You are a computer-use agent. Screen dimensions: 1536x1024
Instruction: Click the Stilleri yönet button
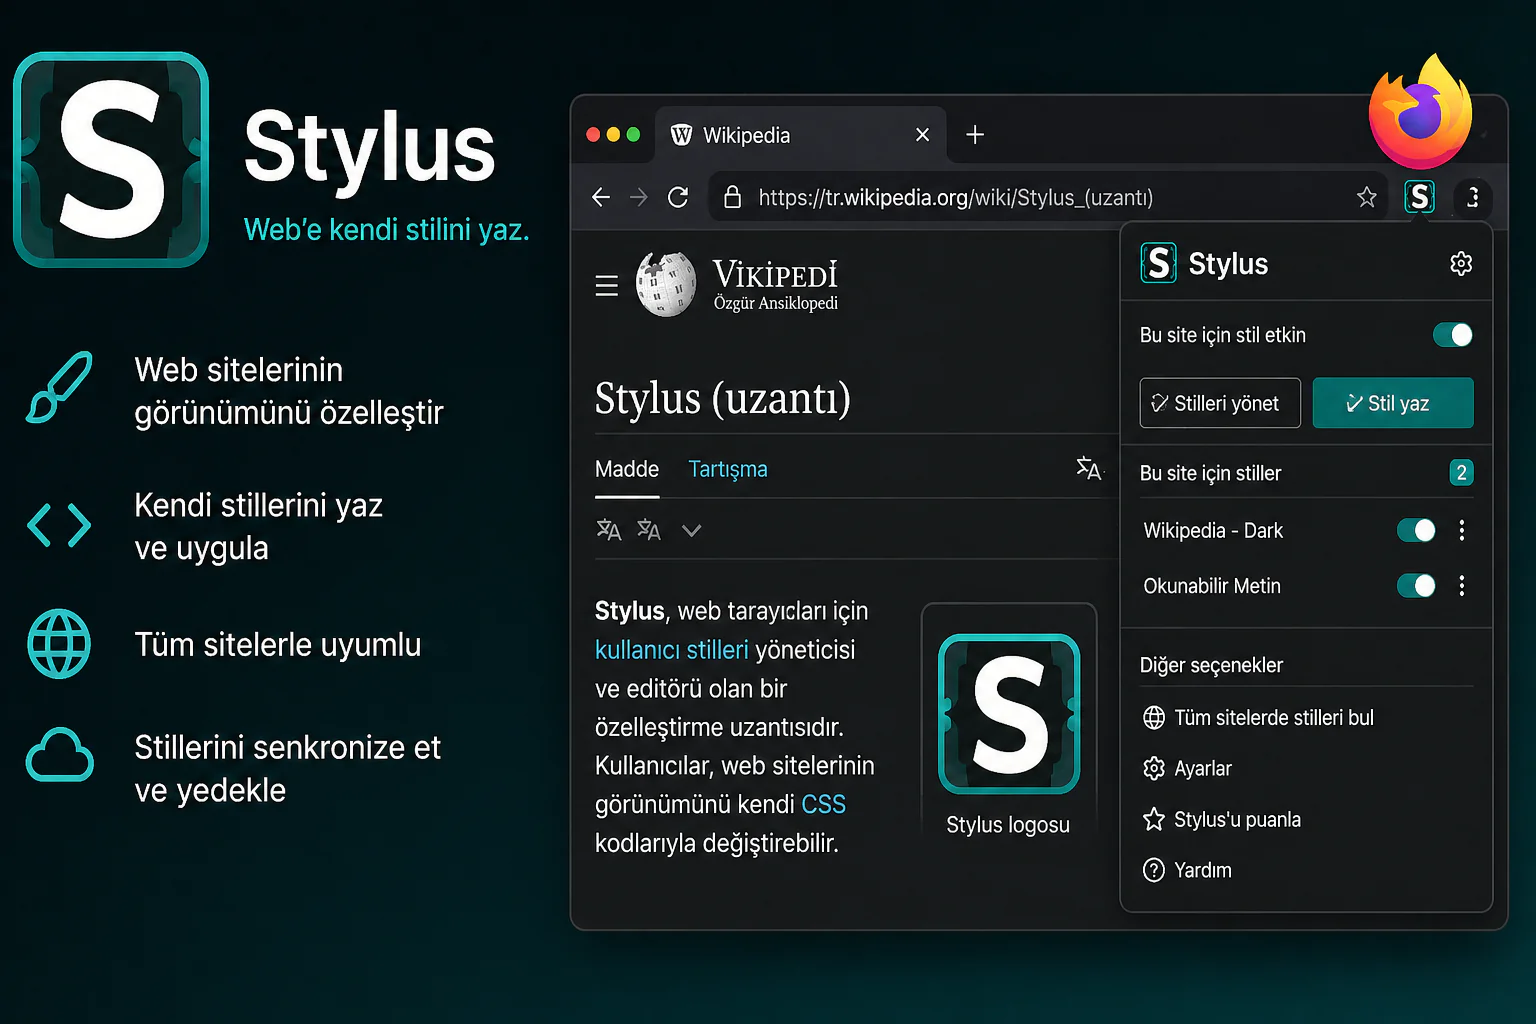click(x=1220, y=403)
